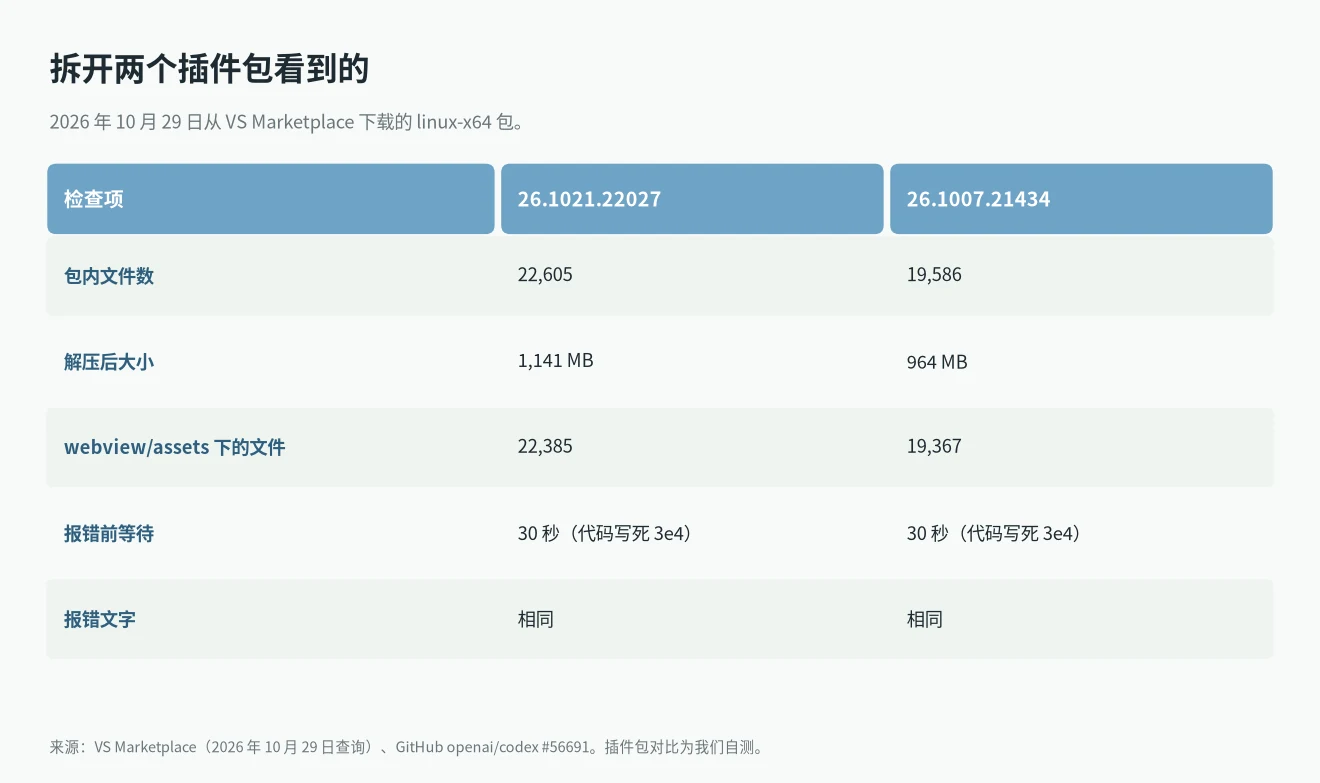Select the 26.1021.22027 column header
This screenshot has width=1320, height=783.
coord(692,199)
